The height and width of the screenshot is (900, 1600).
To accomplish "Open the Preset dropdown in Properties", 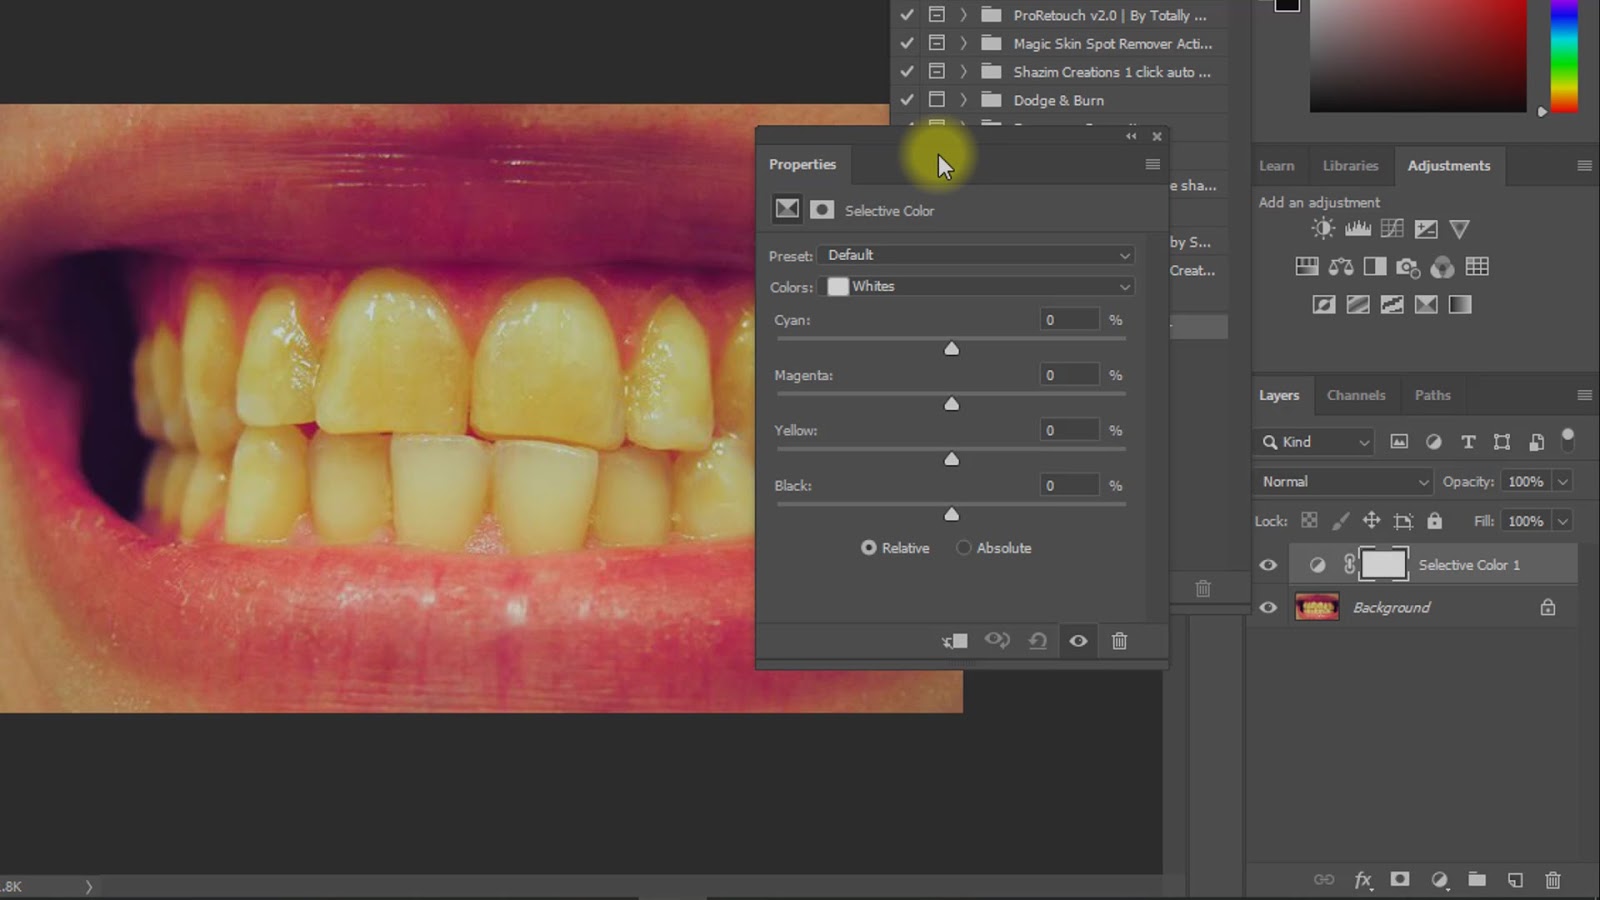I will [975, 255].
